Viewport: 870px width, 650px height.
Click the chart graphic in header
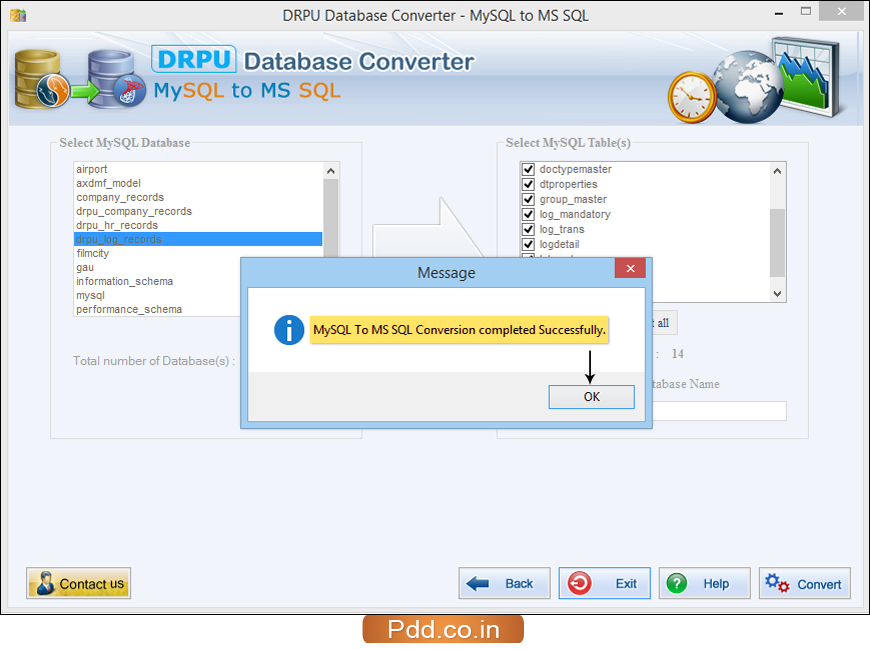(x=807, y=75)
